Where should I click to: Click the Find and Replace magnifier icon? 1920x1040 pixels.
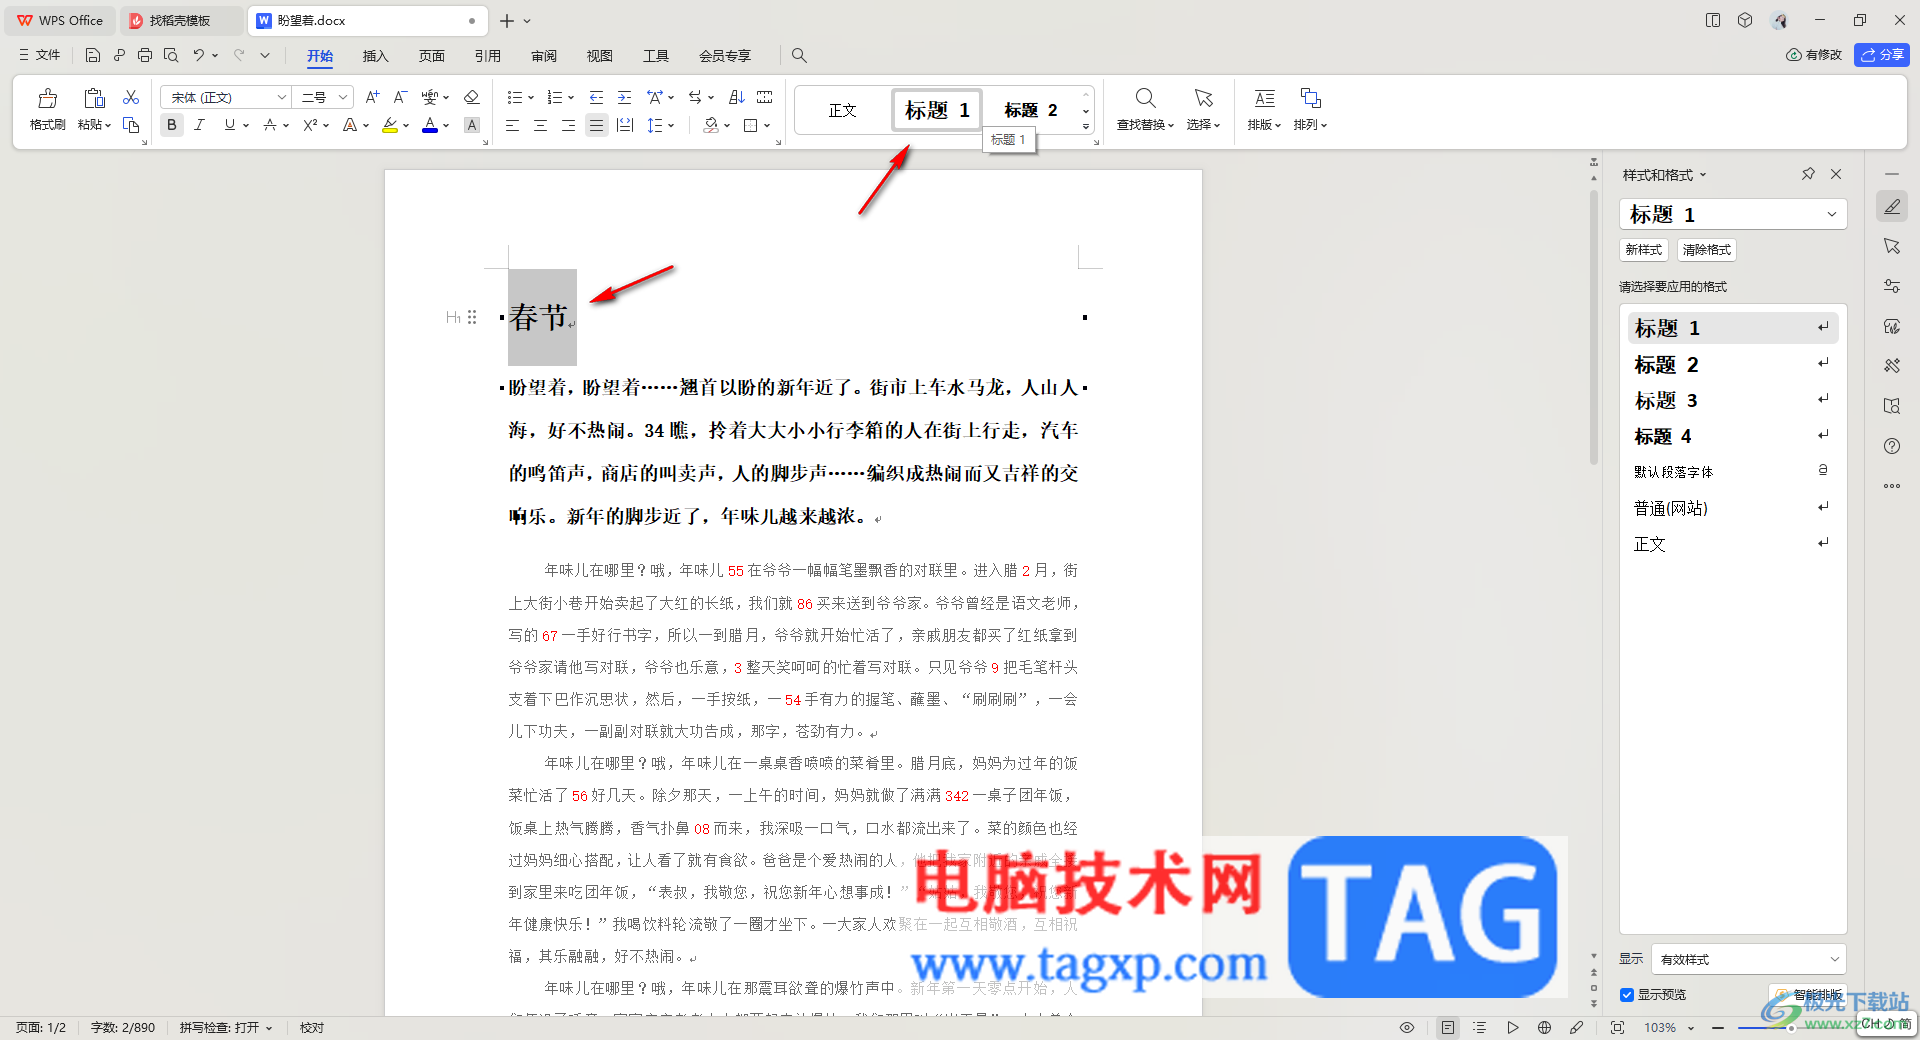pos(1145,98)
